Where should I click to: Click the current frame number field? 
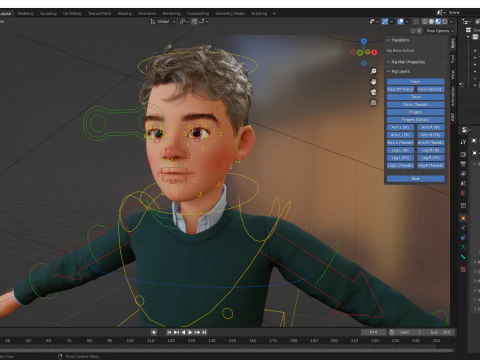[x=374, y=332]
